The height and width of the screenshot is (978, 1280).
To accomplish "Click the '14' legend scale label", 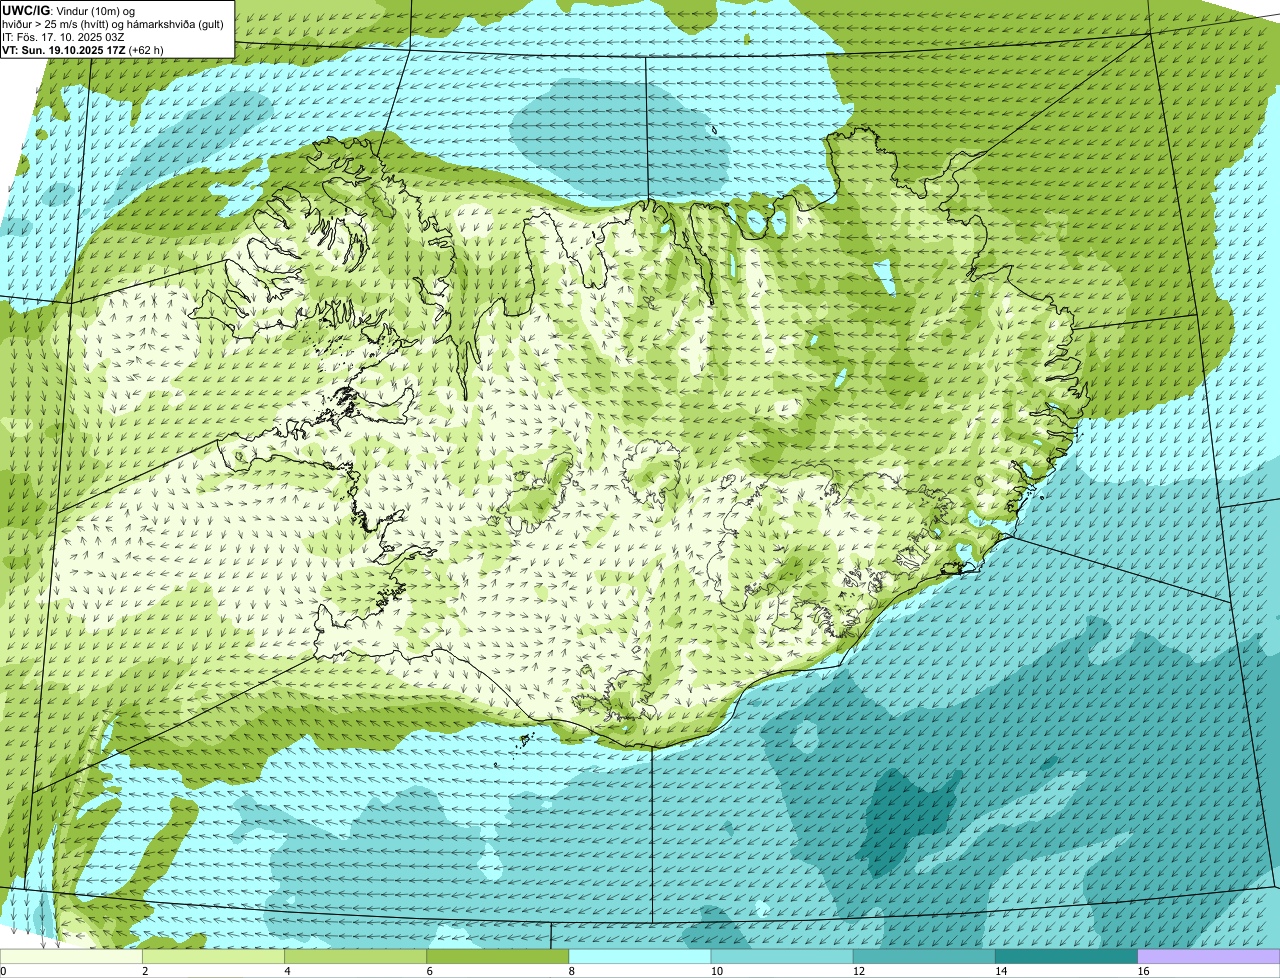I will point(1000,971).
